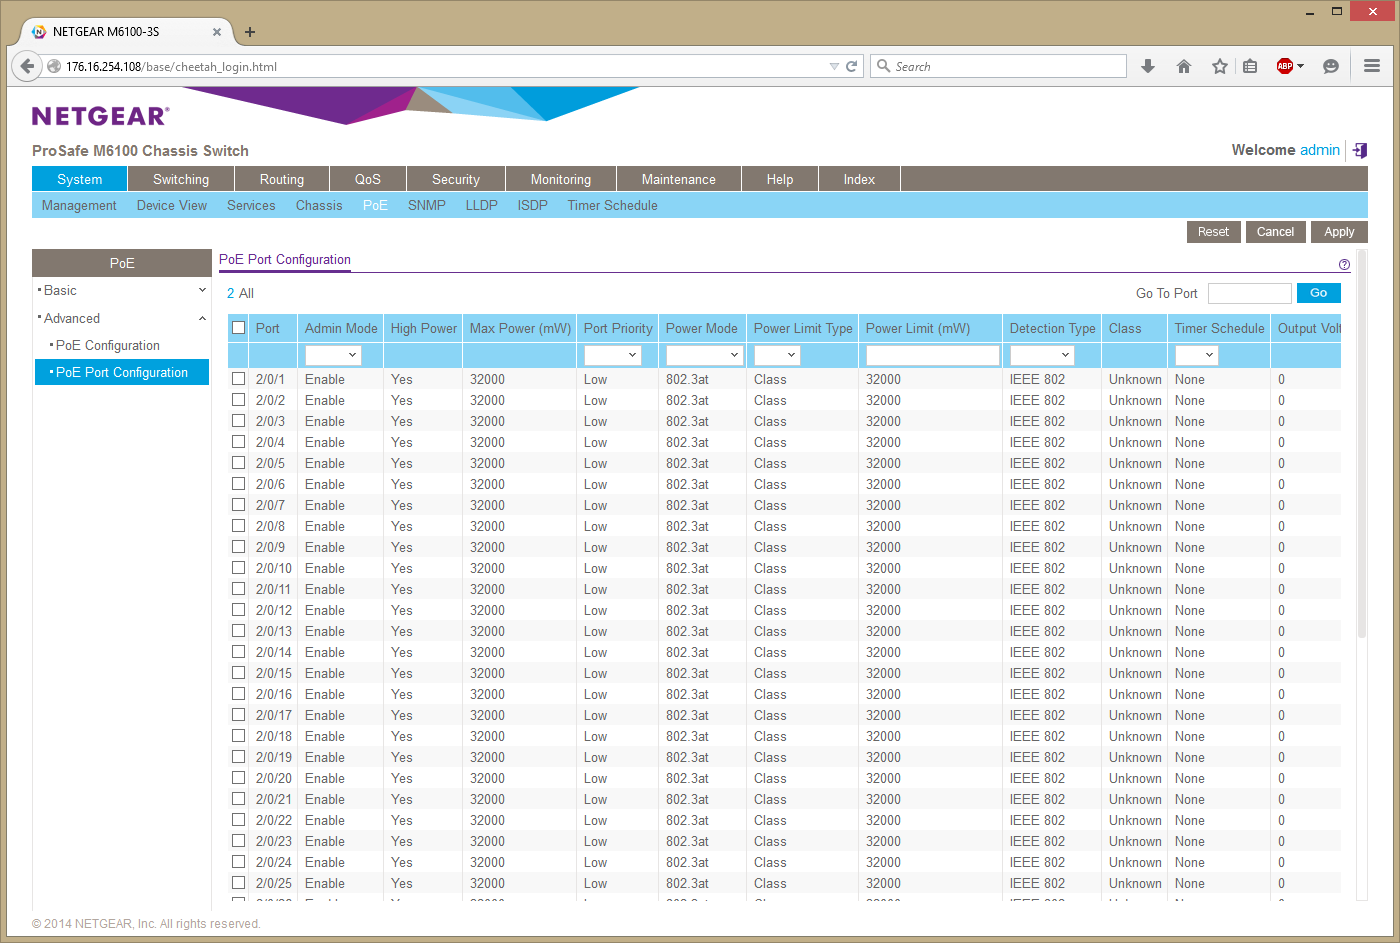Bookmark this page with the star icon
The width and height of the screenshot is (1400, 943).
[x=1220, y=66]
